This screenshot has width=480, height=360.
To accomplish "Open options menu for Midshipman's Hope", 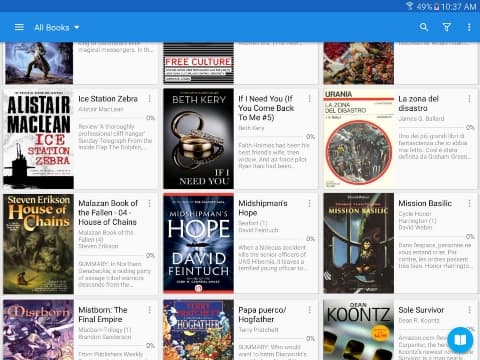I will click(310, 203).
